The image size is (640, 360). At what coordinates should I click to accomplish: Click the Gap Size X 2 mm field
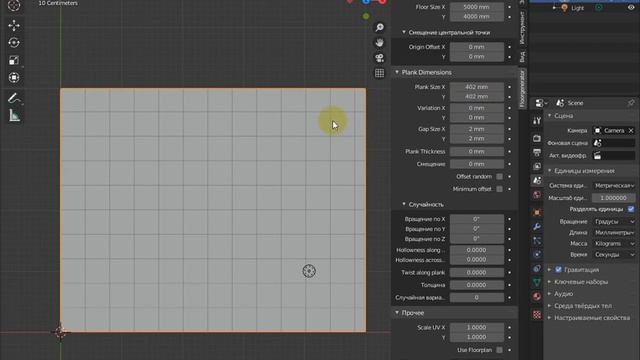[476, 129]
